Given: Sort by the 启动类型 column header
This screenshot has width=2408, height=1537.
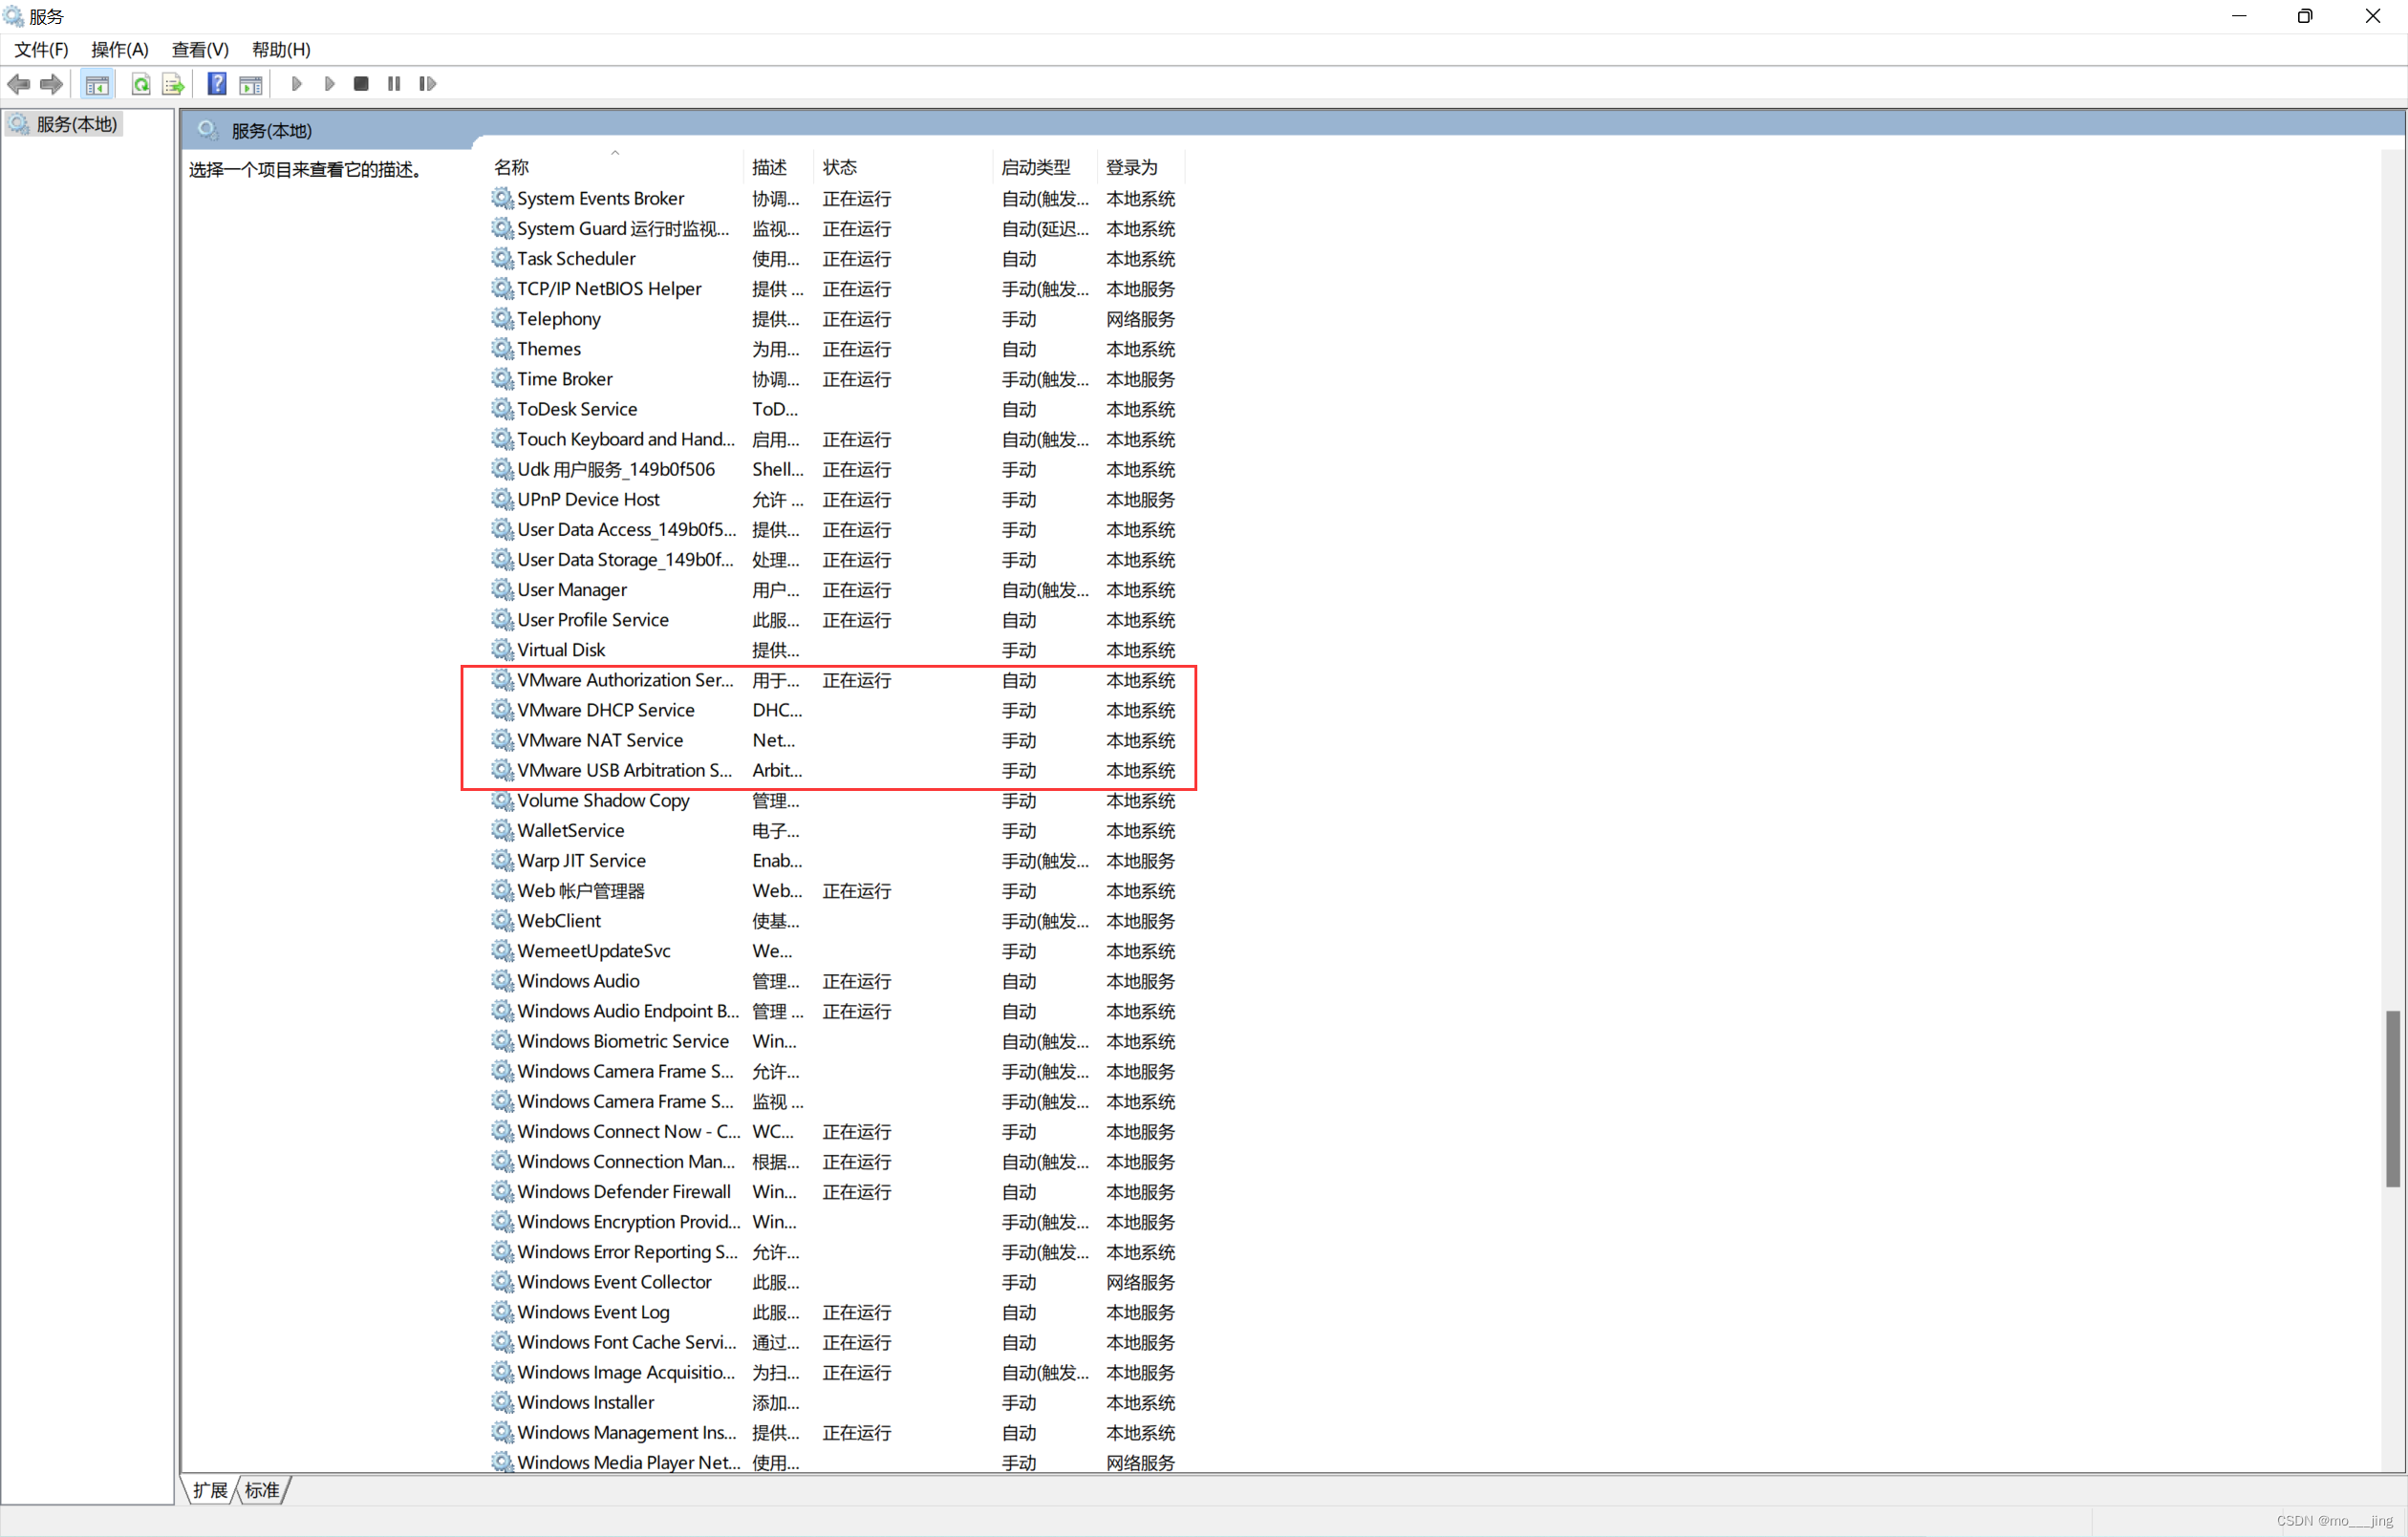Looking at the screenshot, I should click(1035, 167).
